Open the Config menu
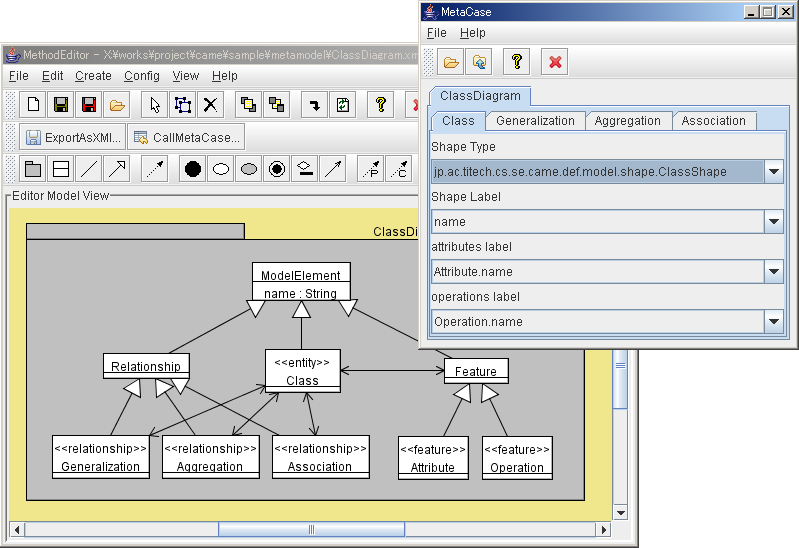Screen dimensions: 799x548 (x=142, y=76)
